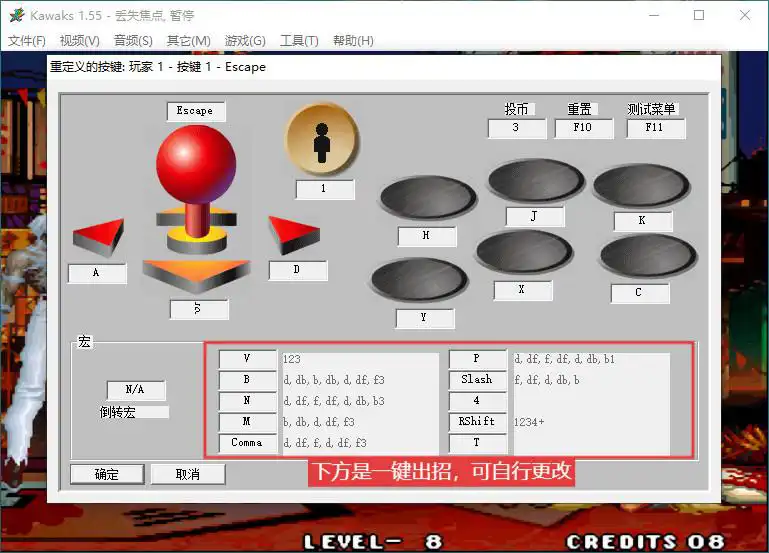This screenshot has height=553, width=769.
Task: Click the S key binding for down
Action: point(199,309)
